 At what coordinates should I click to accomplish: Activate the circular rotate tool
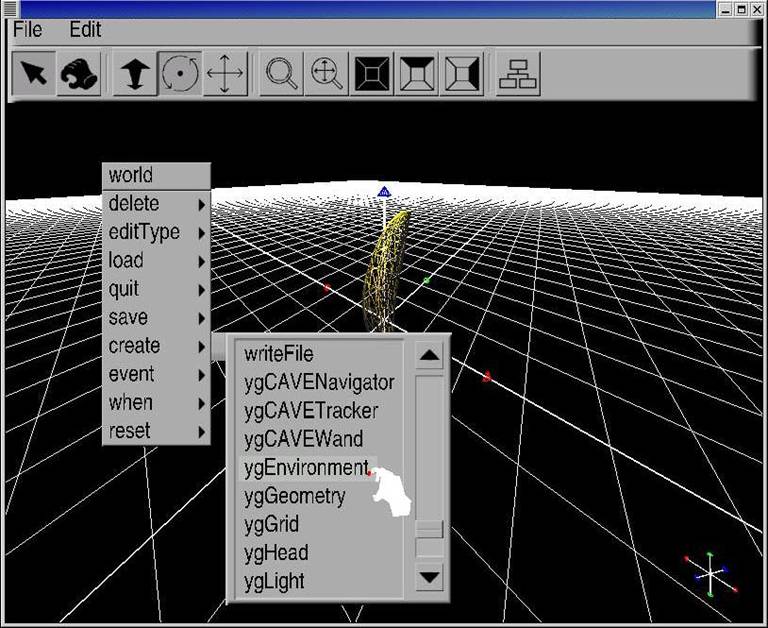pyautogui.click(x=180, y=73)
